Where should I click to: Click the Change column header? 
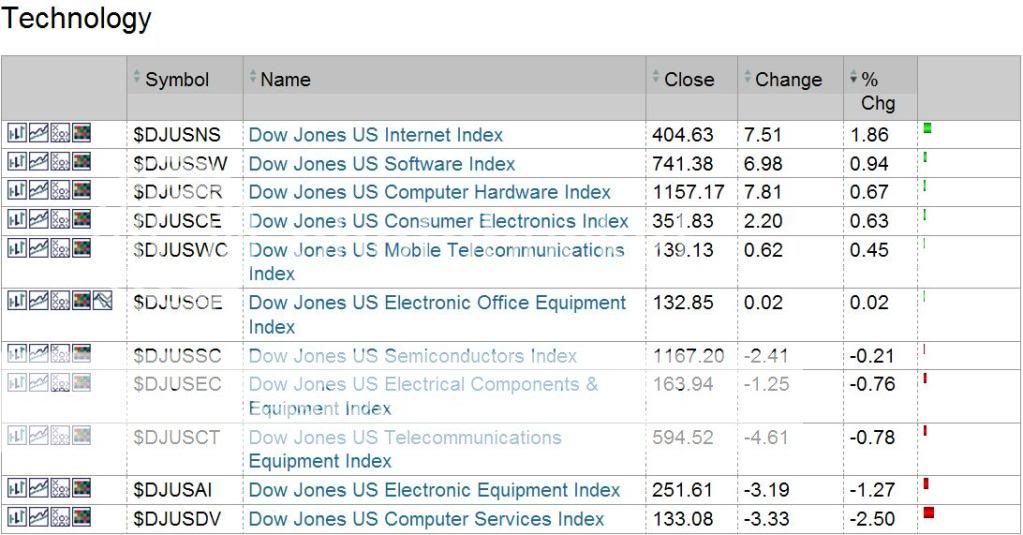788,79
